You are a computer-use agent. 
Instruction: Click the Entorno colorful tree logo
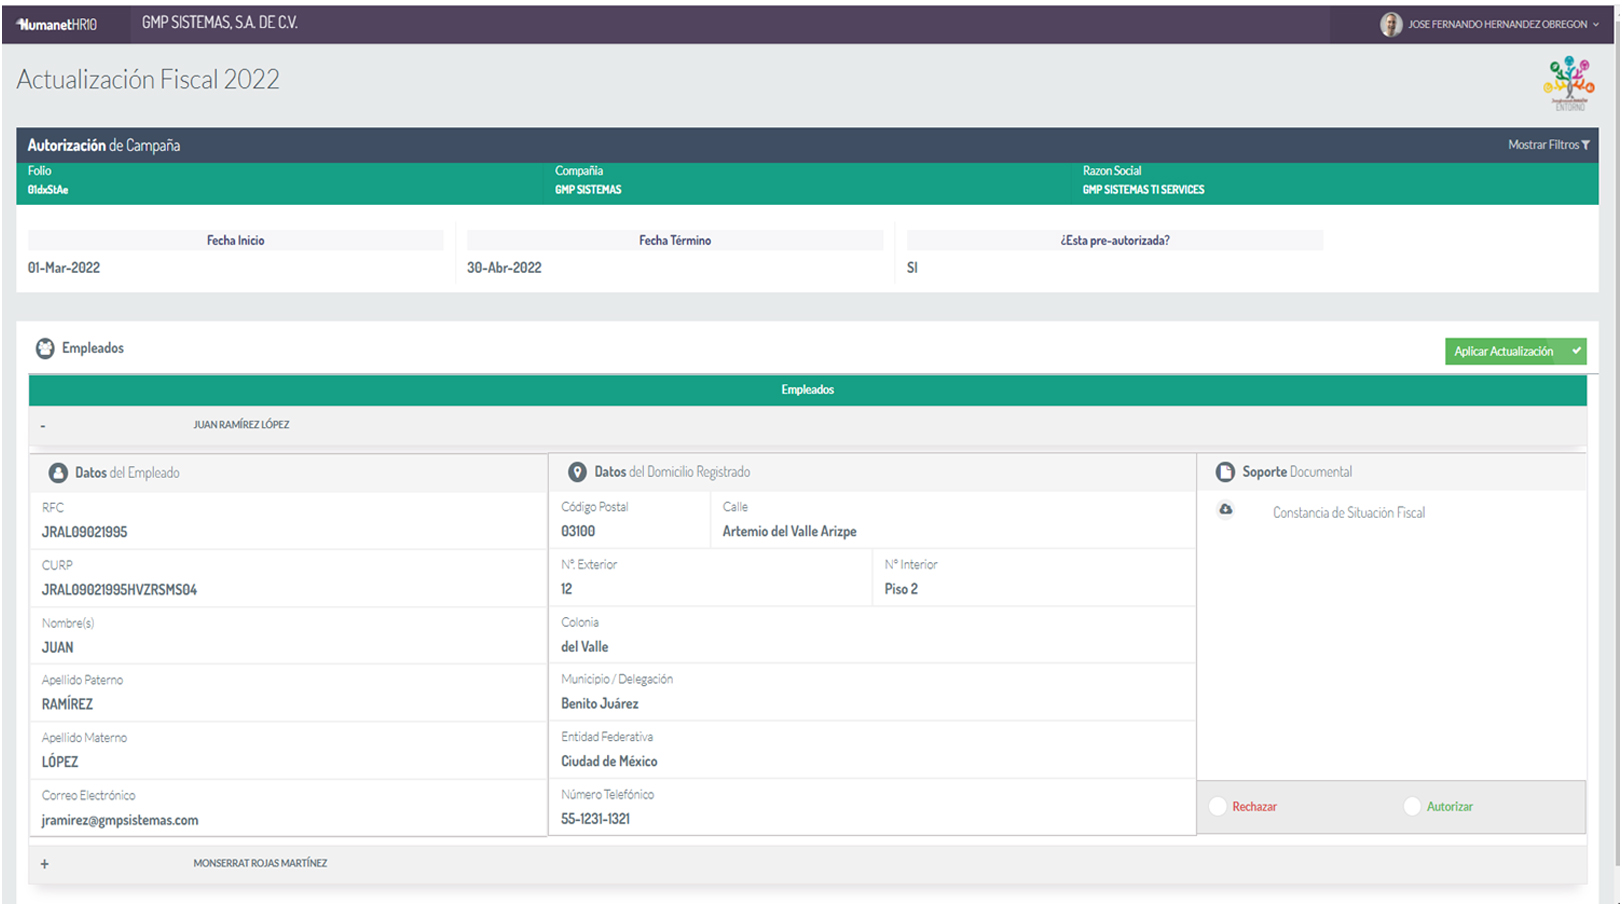pyautogui.click(x=1569, y=83)
